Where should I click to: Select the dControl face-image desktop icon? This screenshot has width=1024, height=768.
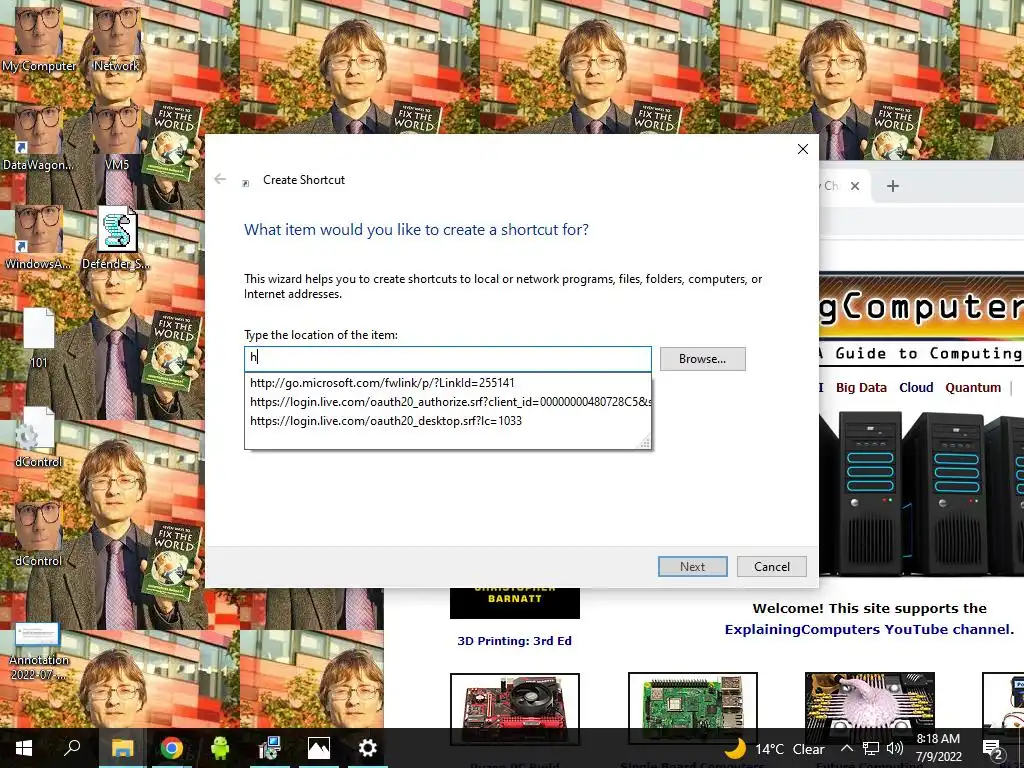[x=39, y=534]
